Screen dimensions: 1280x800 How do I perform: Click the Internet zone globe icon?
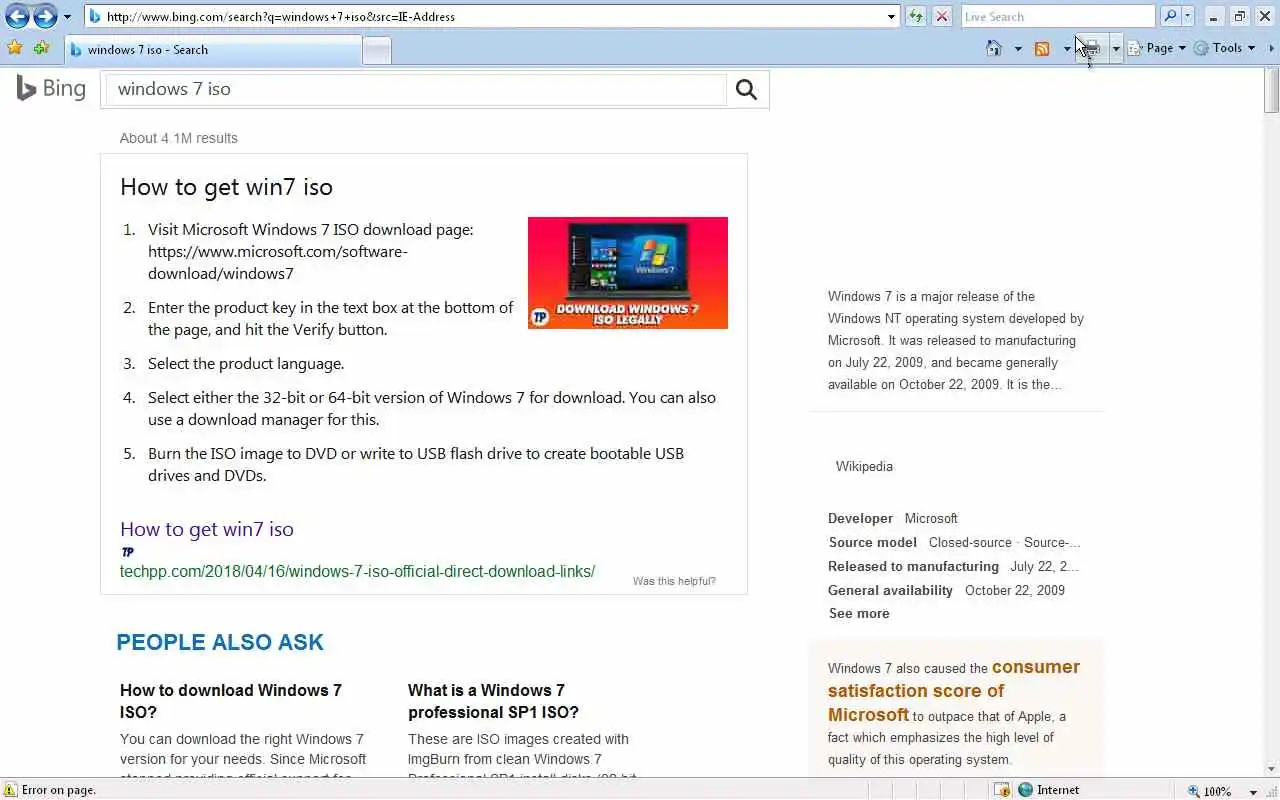click(x=1025, y=790)
